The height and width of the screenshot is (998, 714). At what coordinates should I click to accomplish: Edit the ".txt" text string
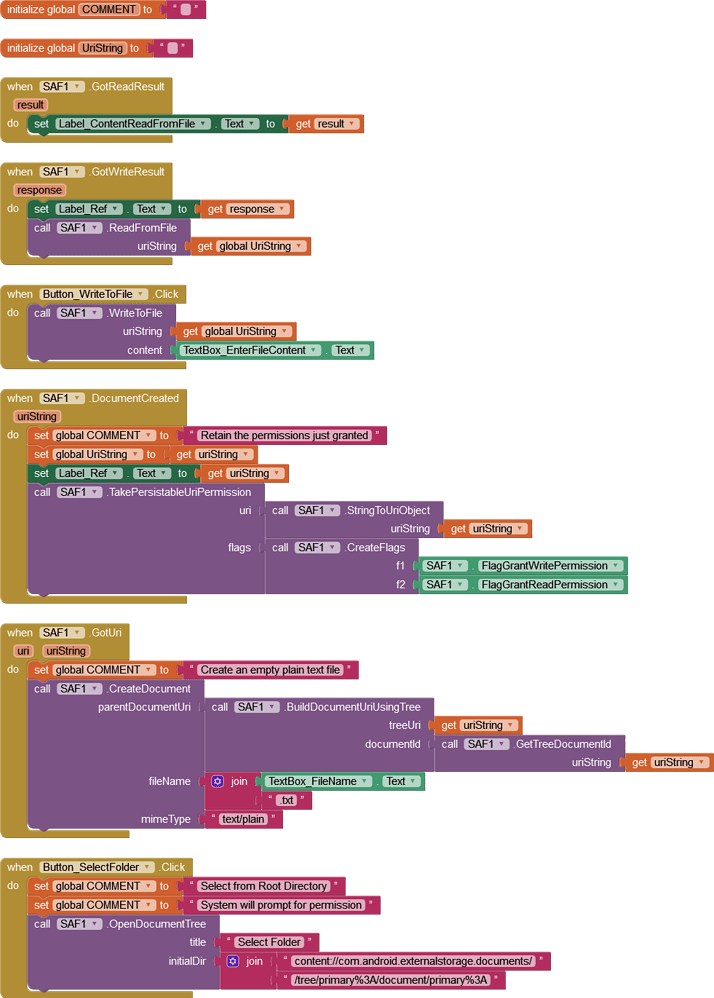click(x=288, y=801)
